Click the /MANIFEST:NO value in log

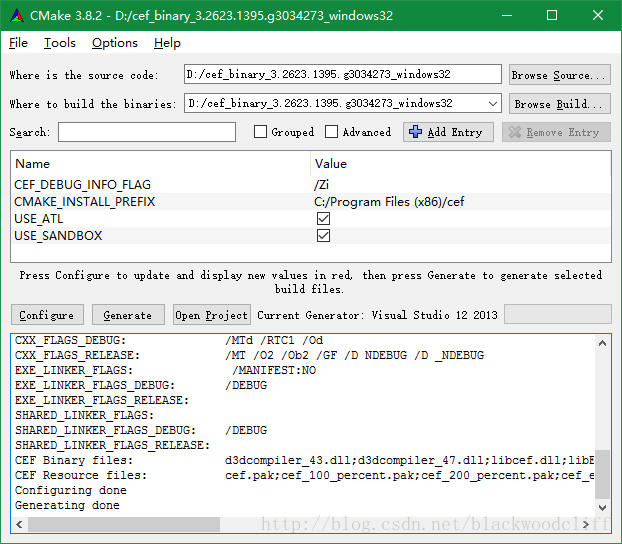pyautogui.click(x=274, y=370)
